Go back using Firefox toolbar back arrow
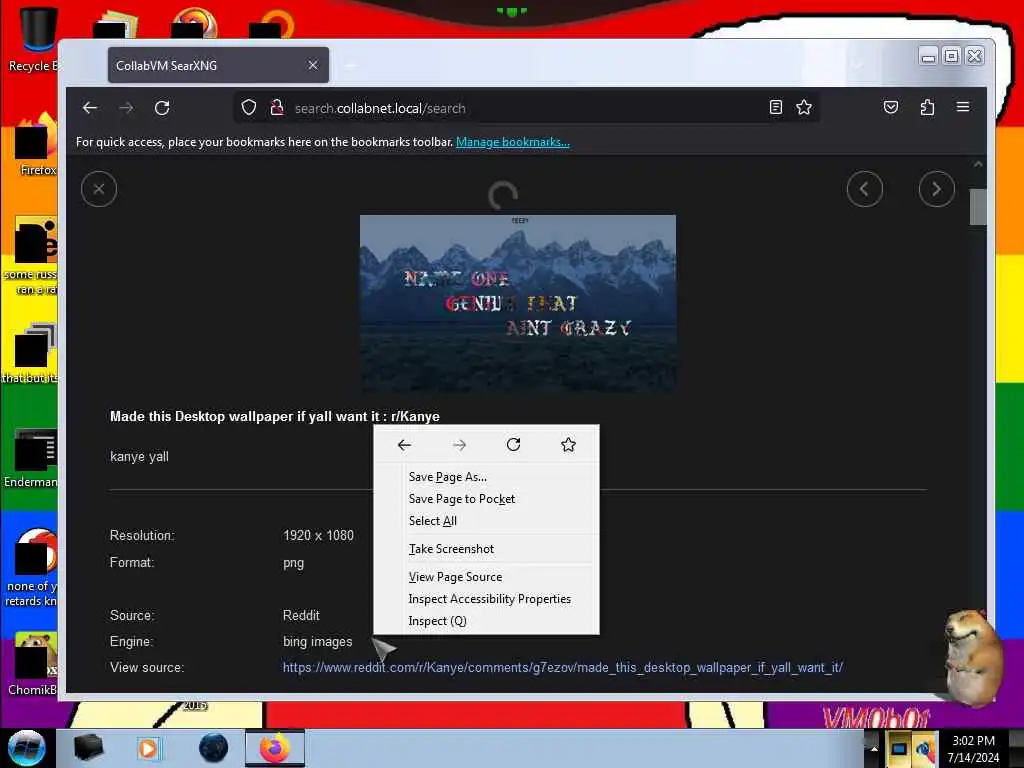The height and width of the screenshot is (768, 1024). (90, 108)
